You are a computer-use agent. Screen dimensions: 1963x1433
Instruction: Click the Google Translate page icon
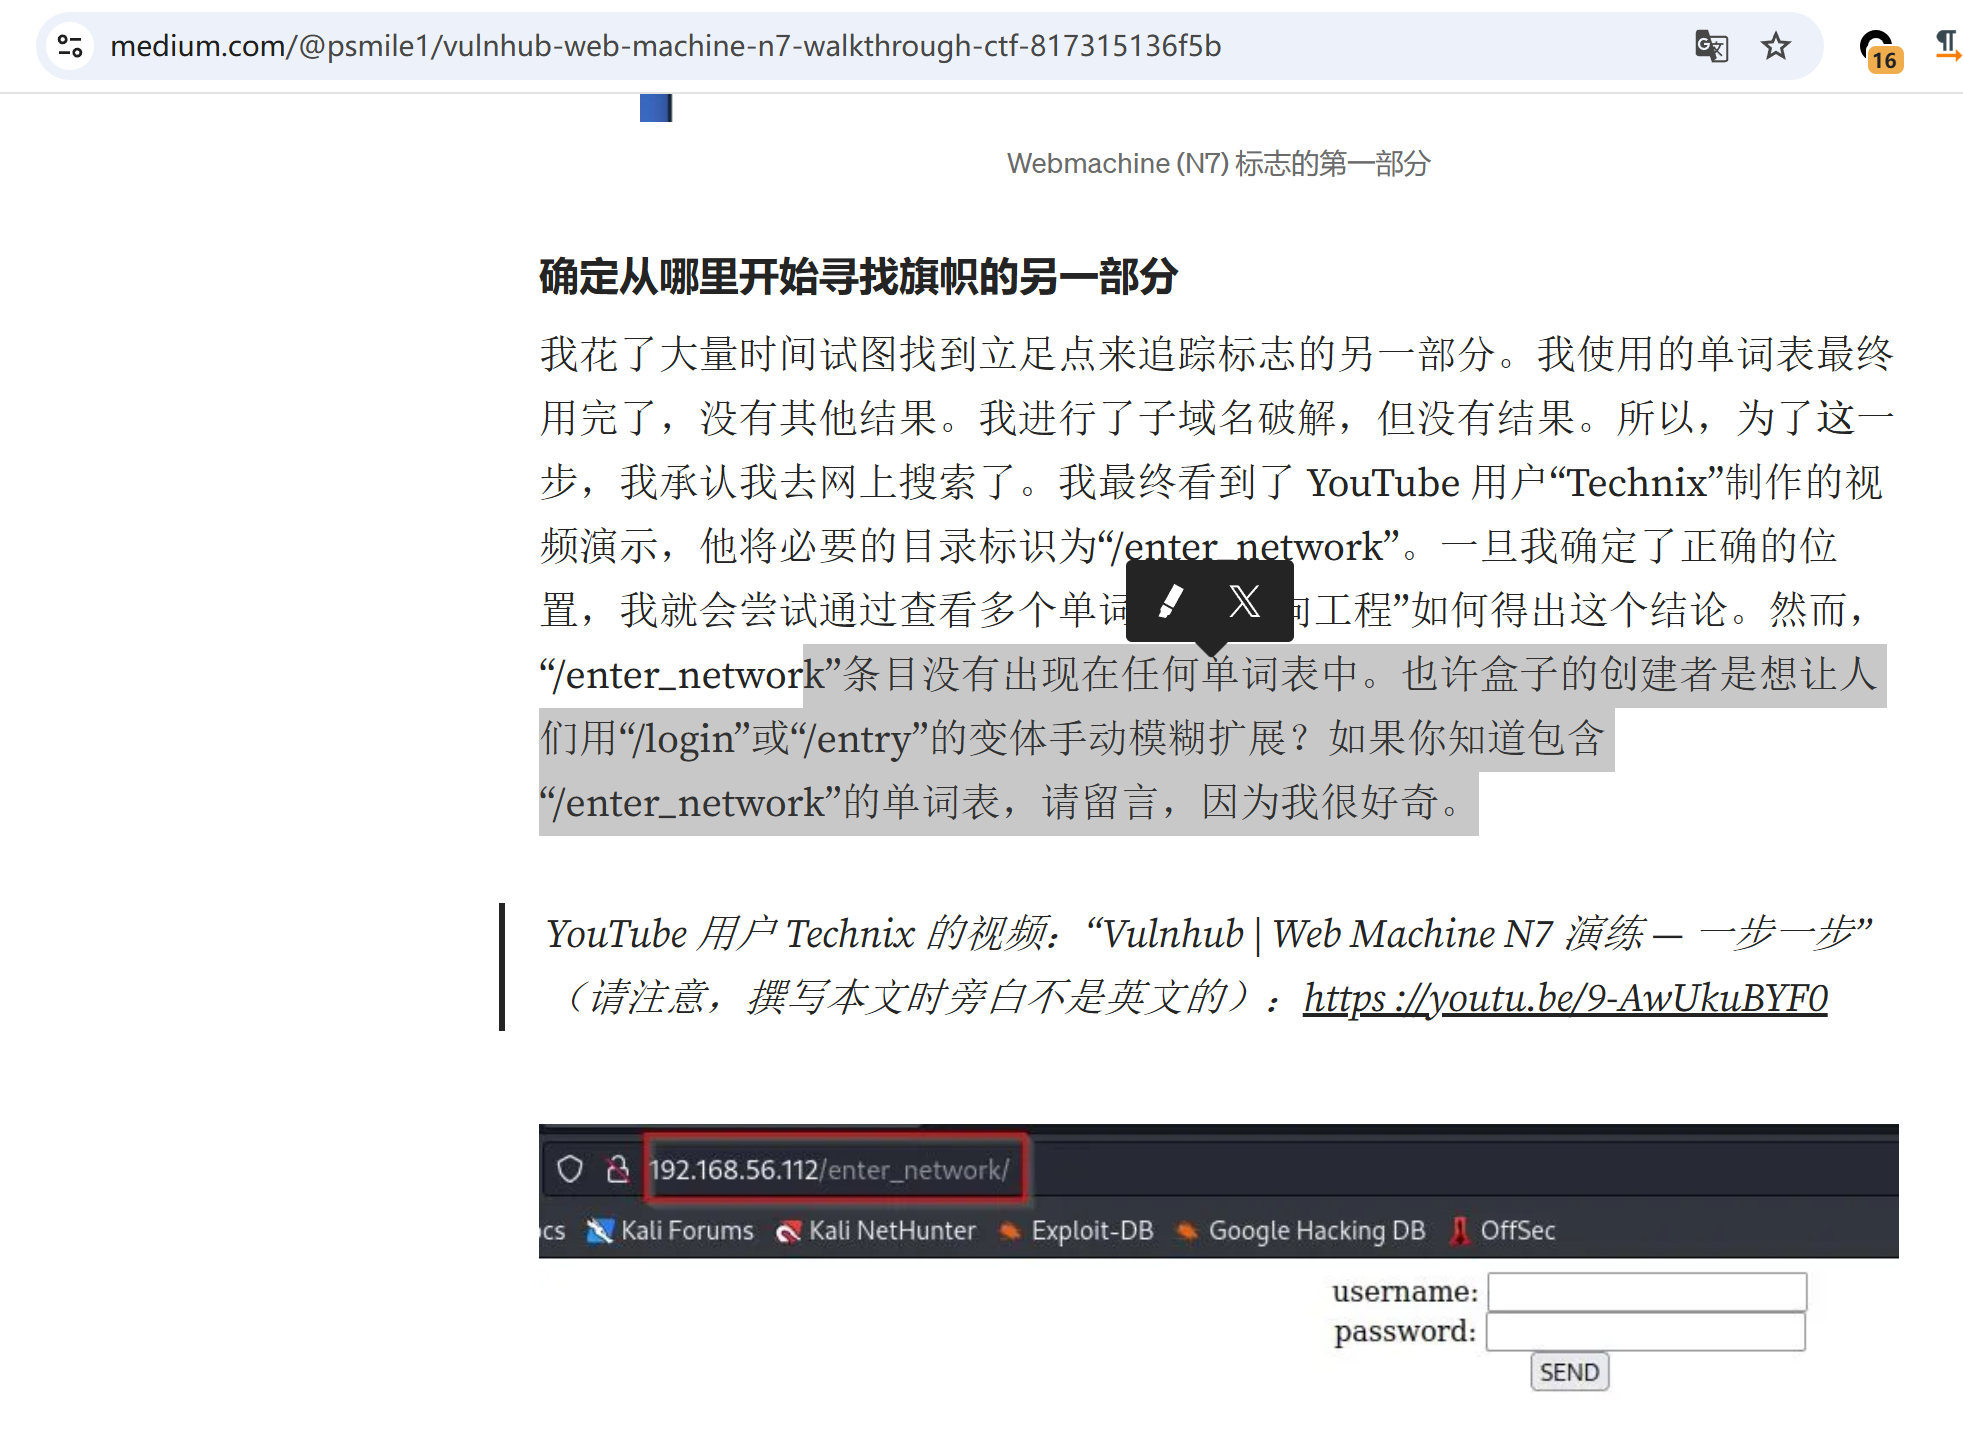point(1711,46)
